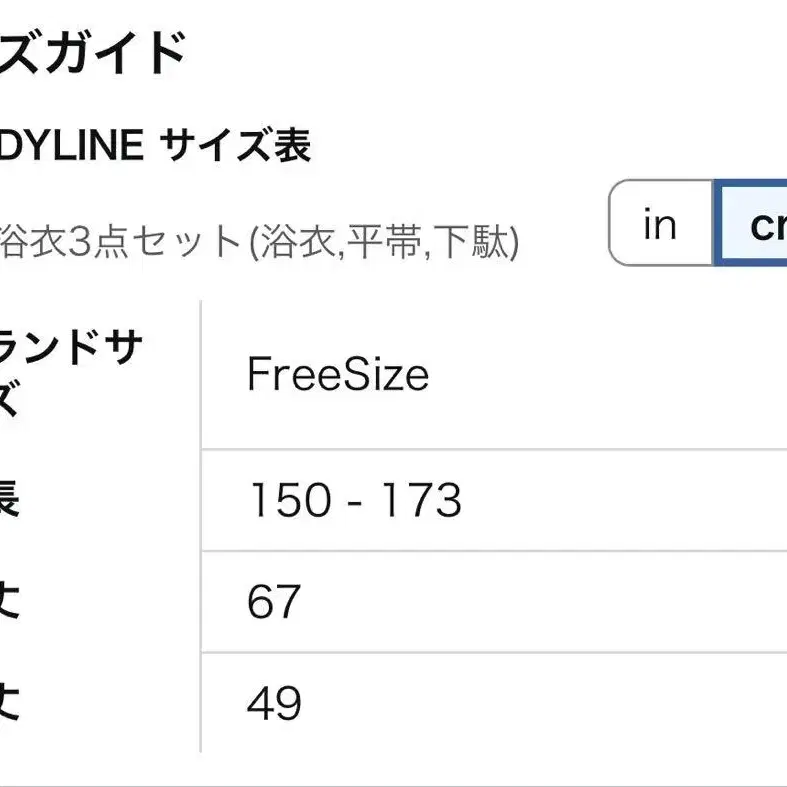Select the dash between 150 and 173
Screen dimensions: 787x787
[x=354, y=501]
